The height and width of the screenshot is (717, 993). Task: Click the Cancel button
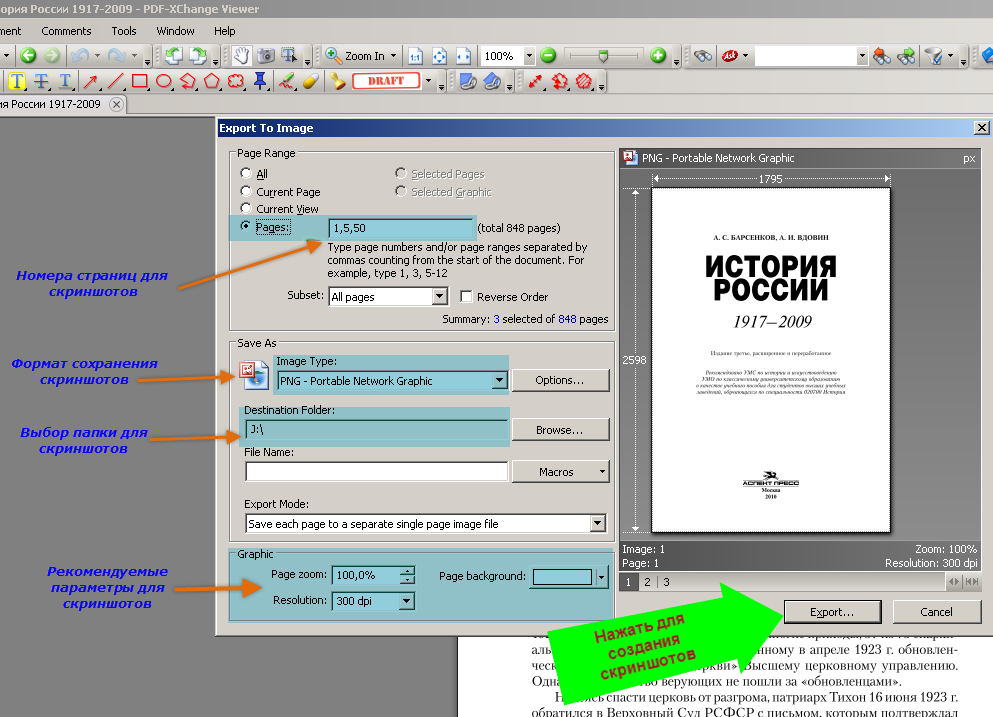tap(937, 612)
